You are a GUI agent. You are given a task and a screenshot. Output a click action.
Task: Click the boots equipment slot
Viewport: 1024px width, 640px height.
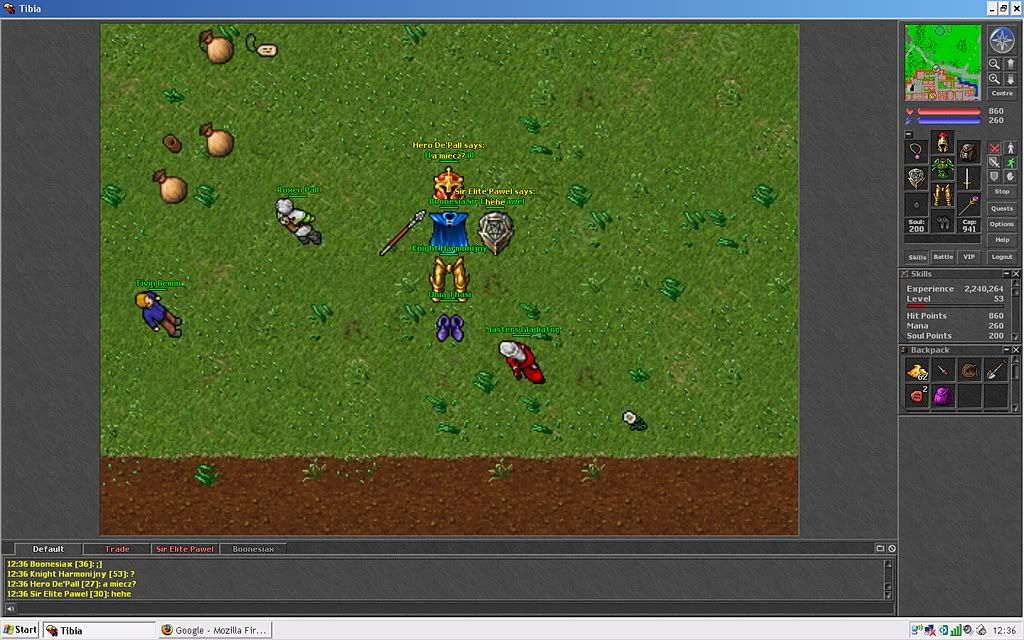[x=942, y=221]
